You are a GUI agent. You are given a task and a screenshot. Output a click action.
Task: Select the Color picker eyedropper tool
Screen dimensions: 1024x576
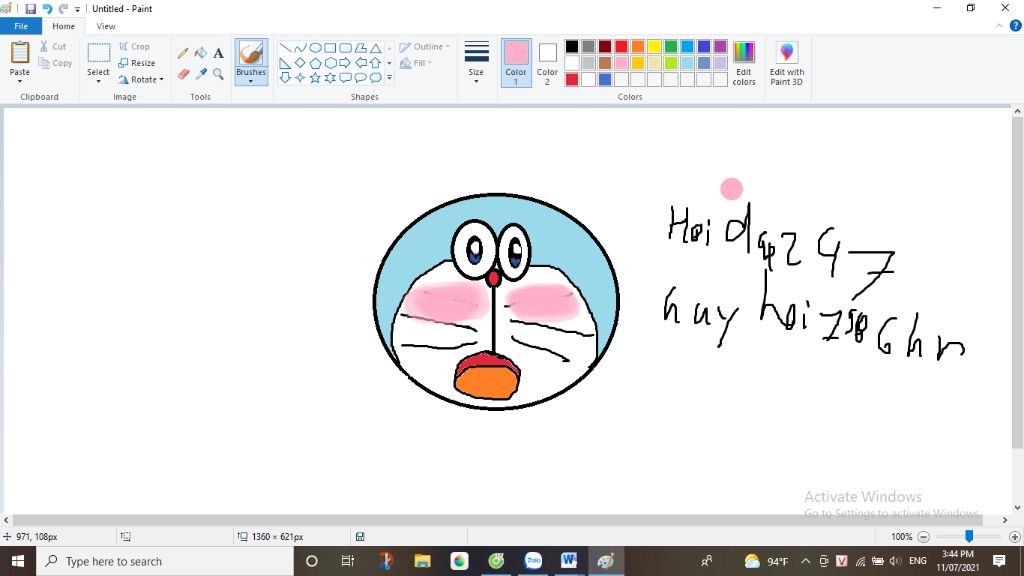click(x=201, y=74)
